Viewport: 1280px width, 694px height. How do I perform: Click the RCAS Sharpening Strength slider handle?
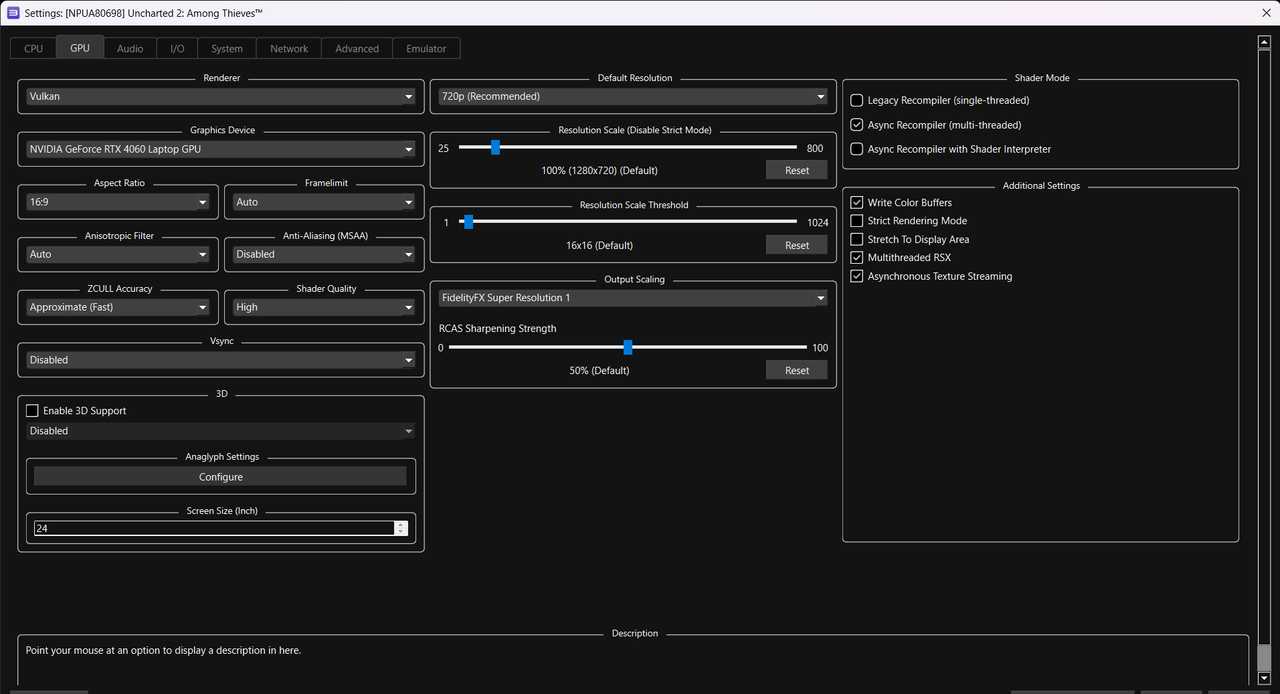pyautogui.click(x=628, y=347)
